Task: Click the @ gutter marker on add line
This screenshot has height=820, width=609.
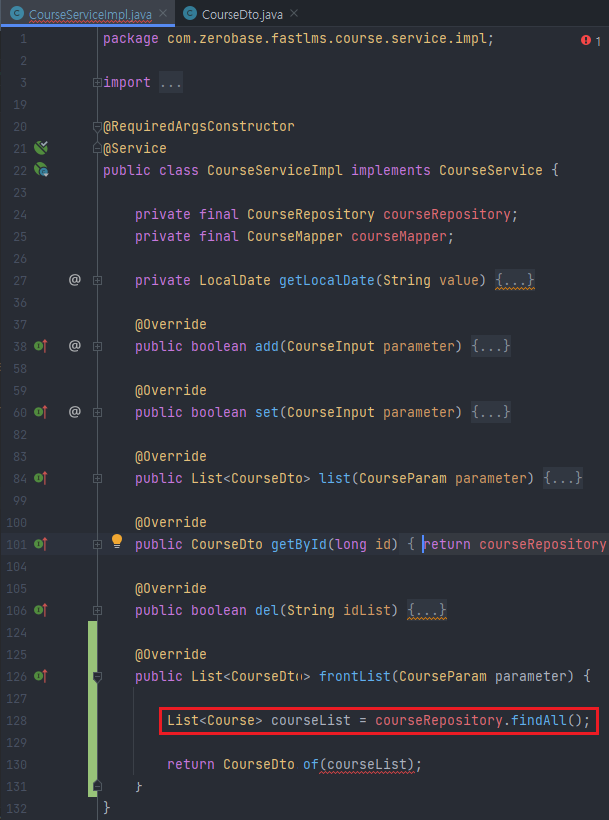Action: pos(75,346)
